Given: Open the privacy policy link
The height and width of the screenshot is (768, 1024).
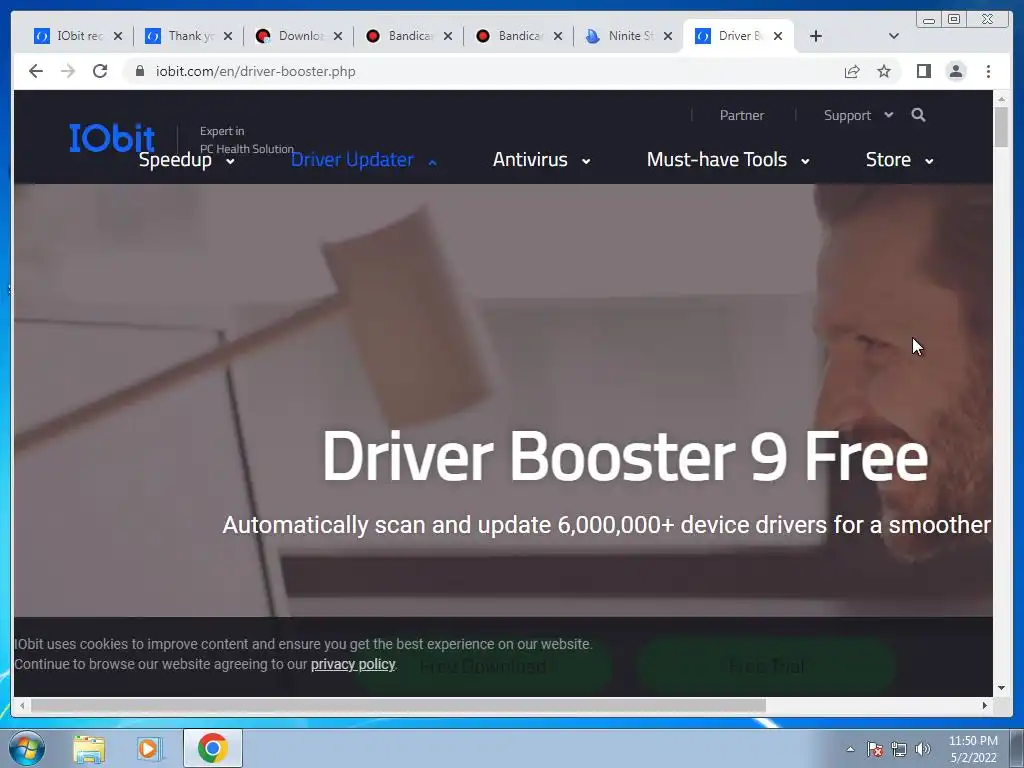Looking at the screenshot, I should (353, 664).
